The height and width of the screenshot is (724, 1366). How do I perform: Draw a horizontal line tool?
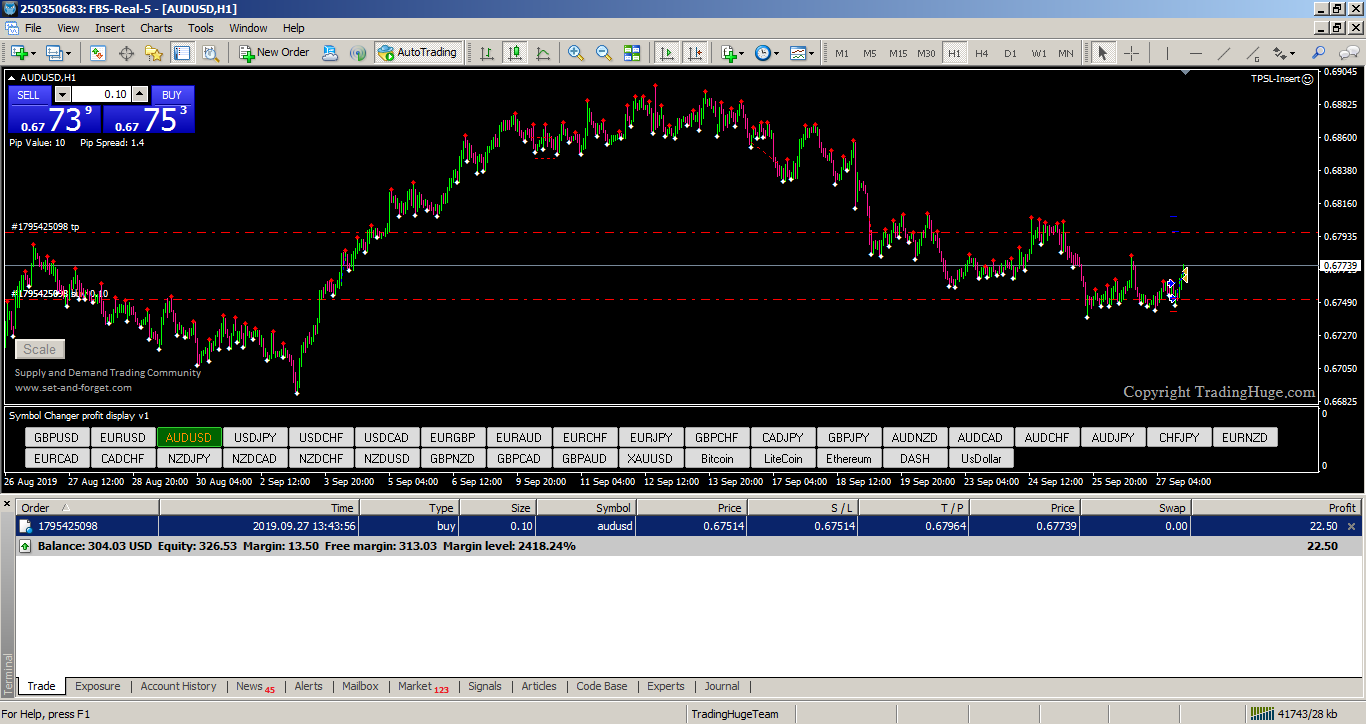[1195, 53]
